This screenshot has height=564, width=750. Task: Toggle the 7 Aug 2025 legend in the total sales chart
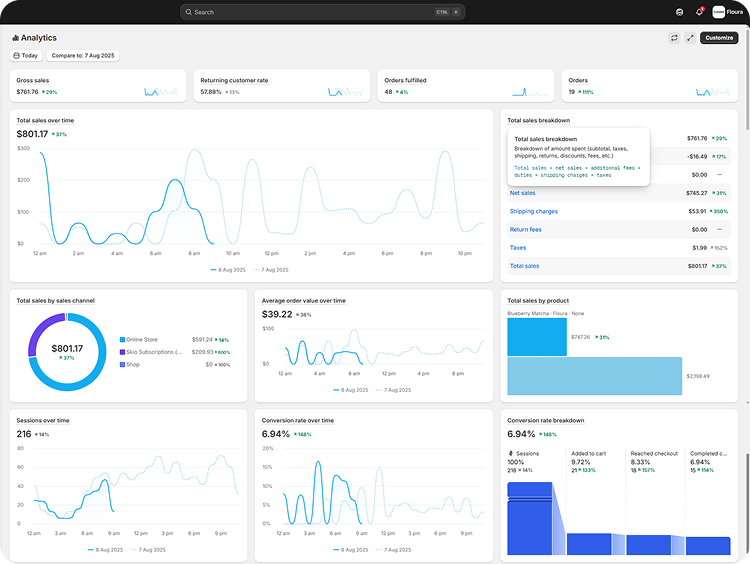[x=271, y=270]
